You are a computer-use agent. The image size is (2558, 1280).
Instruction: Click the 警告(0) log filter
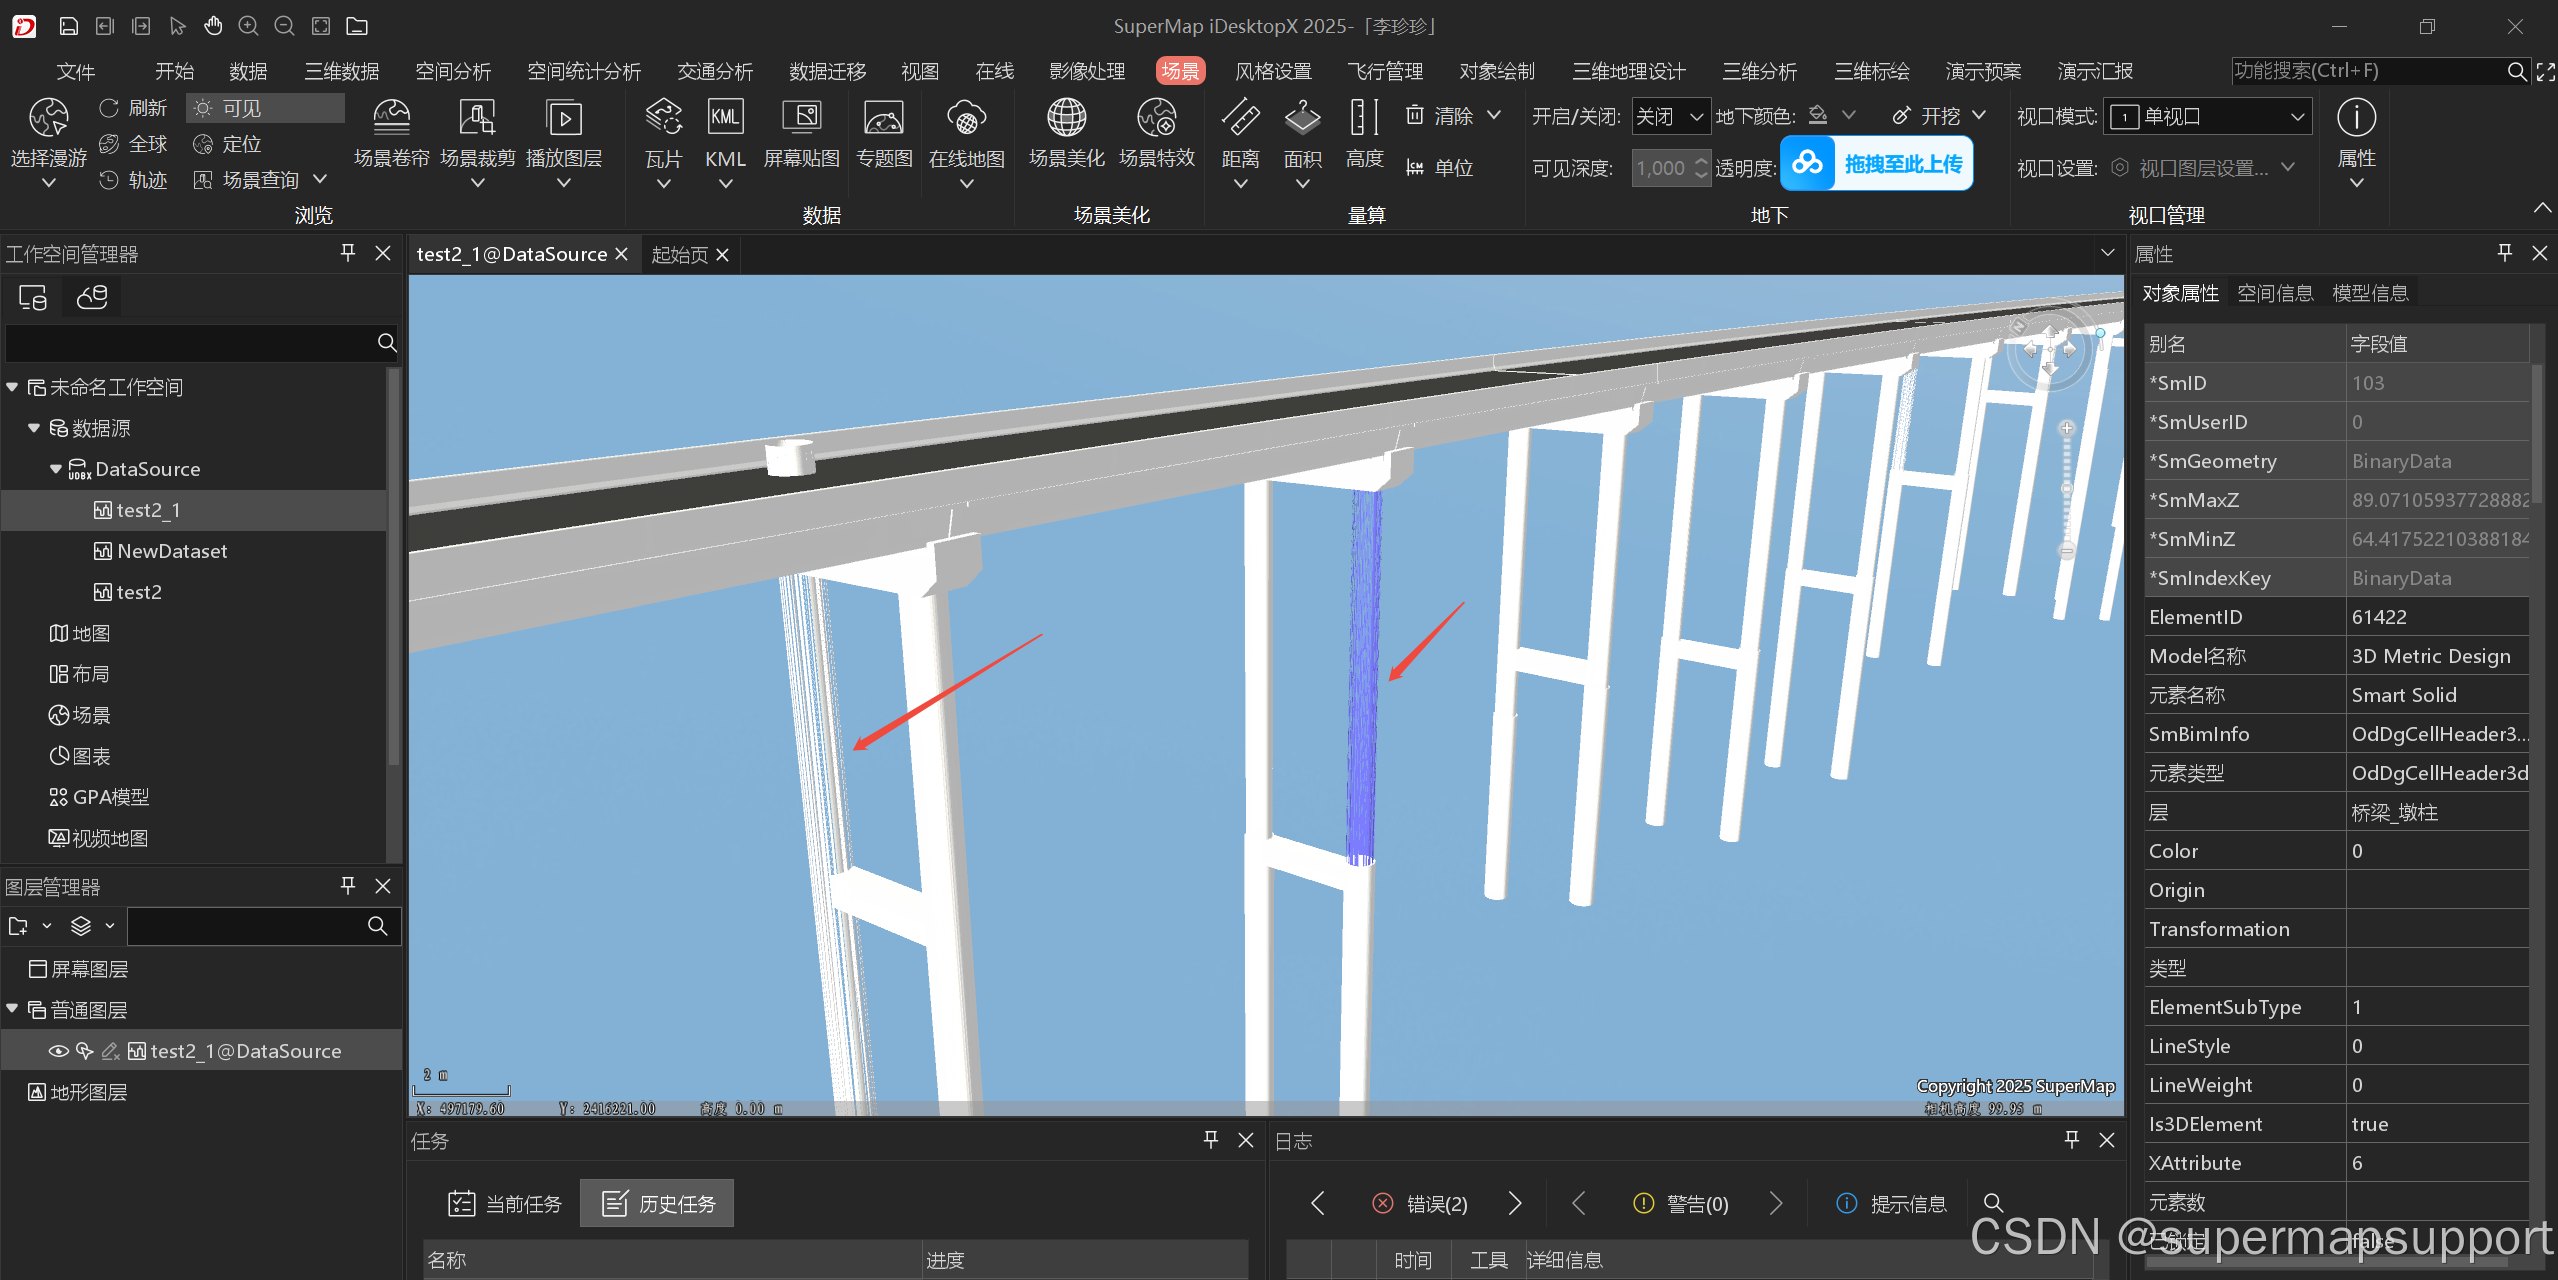tap(1680, 1204)
